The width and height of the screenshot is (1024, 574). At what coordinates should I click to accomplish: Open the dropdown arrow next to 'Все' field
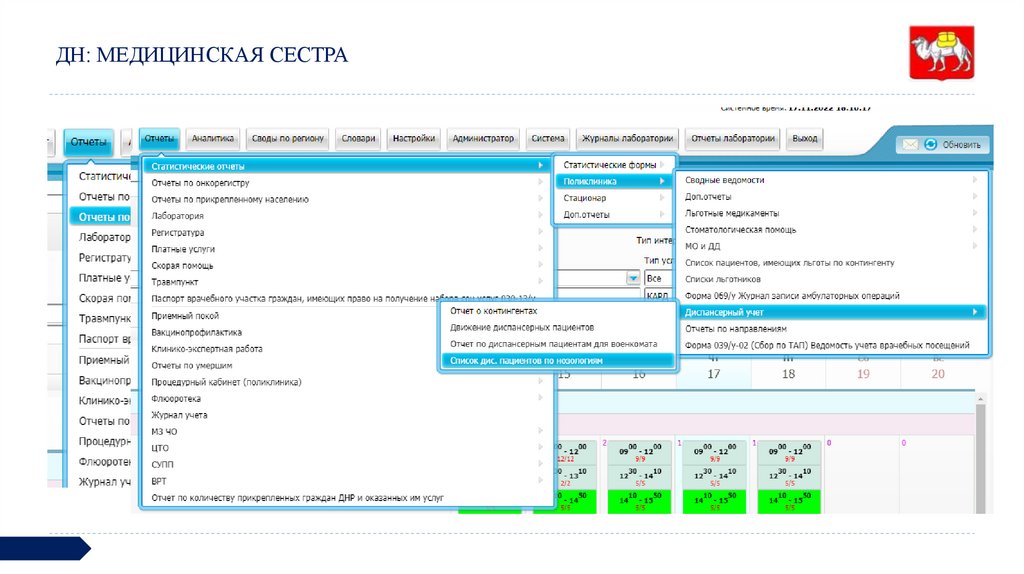(632, 278)
